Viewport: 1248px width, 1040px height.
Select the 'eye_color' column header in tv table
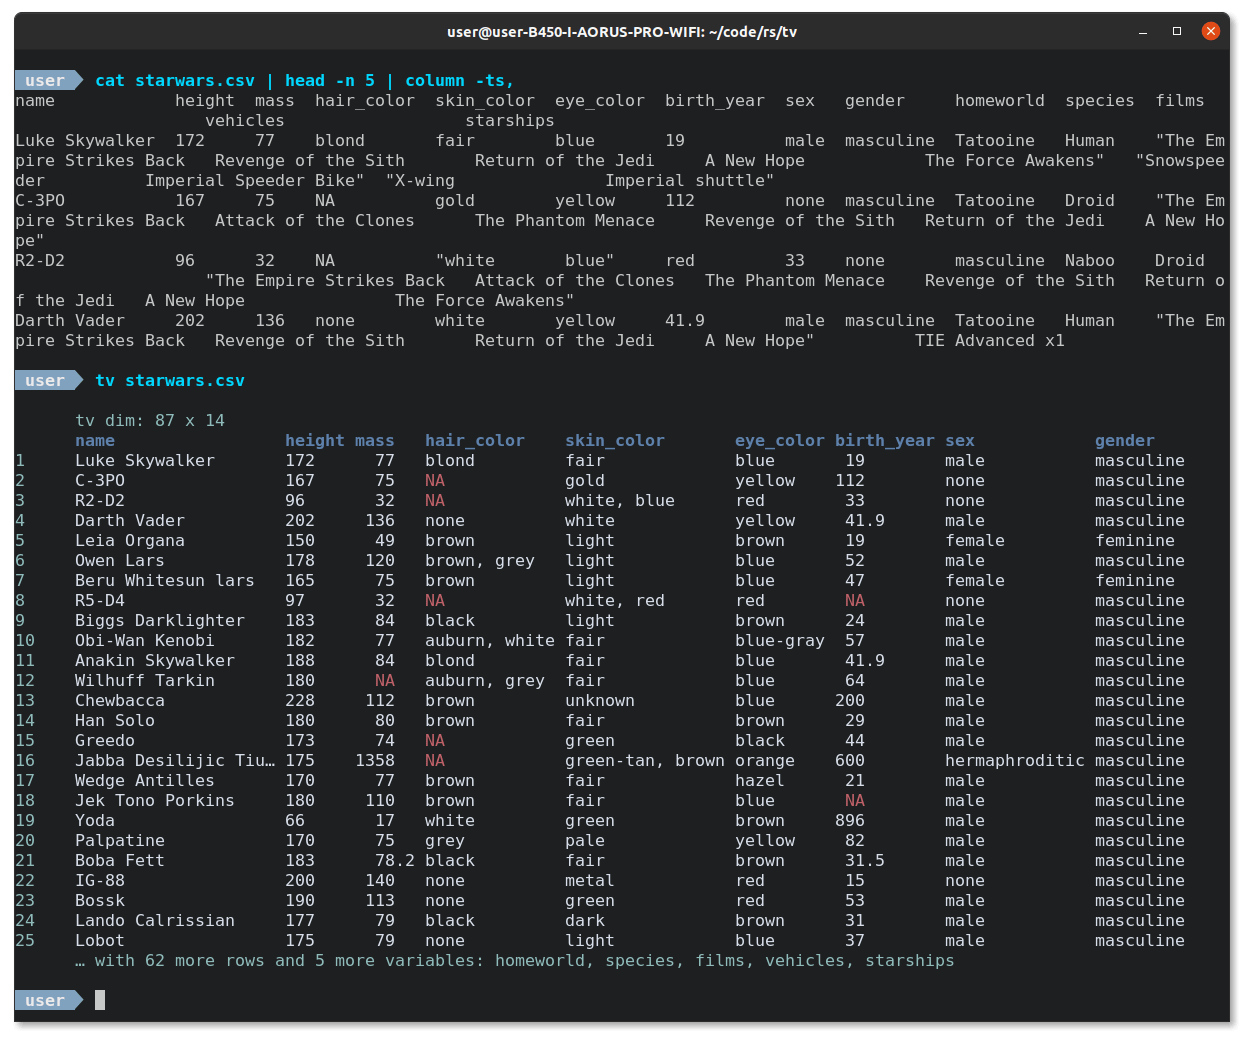tap(780, 441)
